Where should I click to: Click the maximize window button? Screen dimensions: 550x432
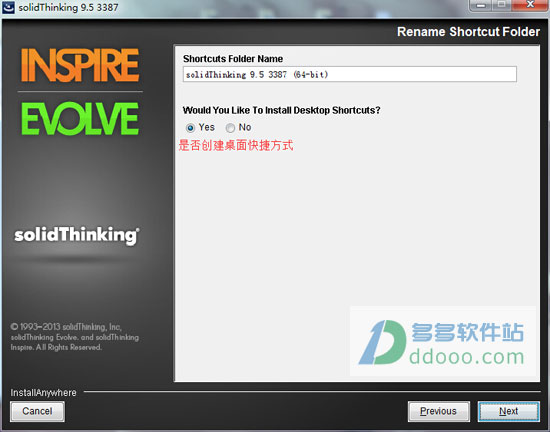tap(502, 5)
